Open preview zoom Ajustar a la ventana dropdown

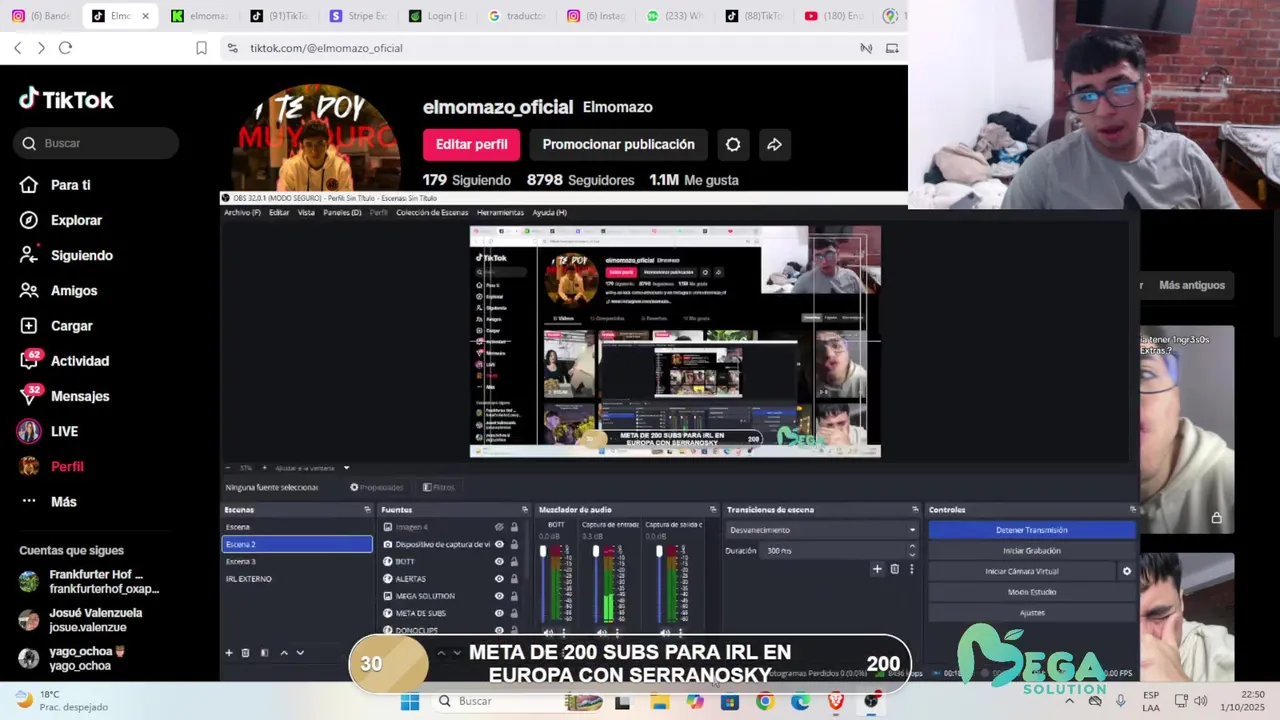coord(346,468)
